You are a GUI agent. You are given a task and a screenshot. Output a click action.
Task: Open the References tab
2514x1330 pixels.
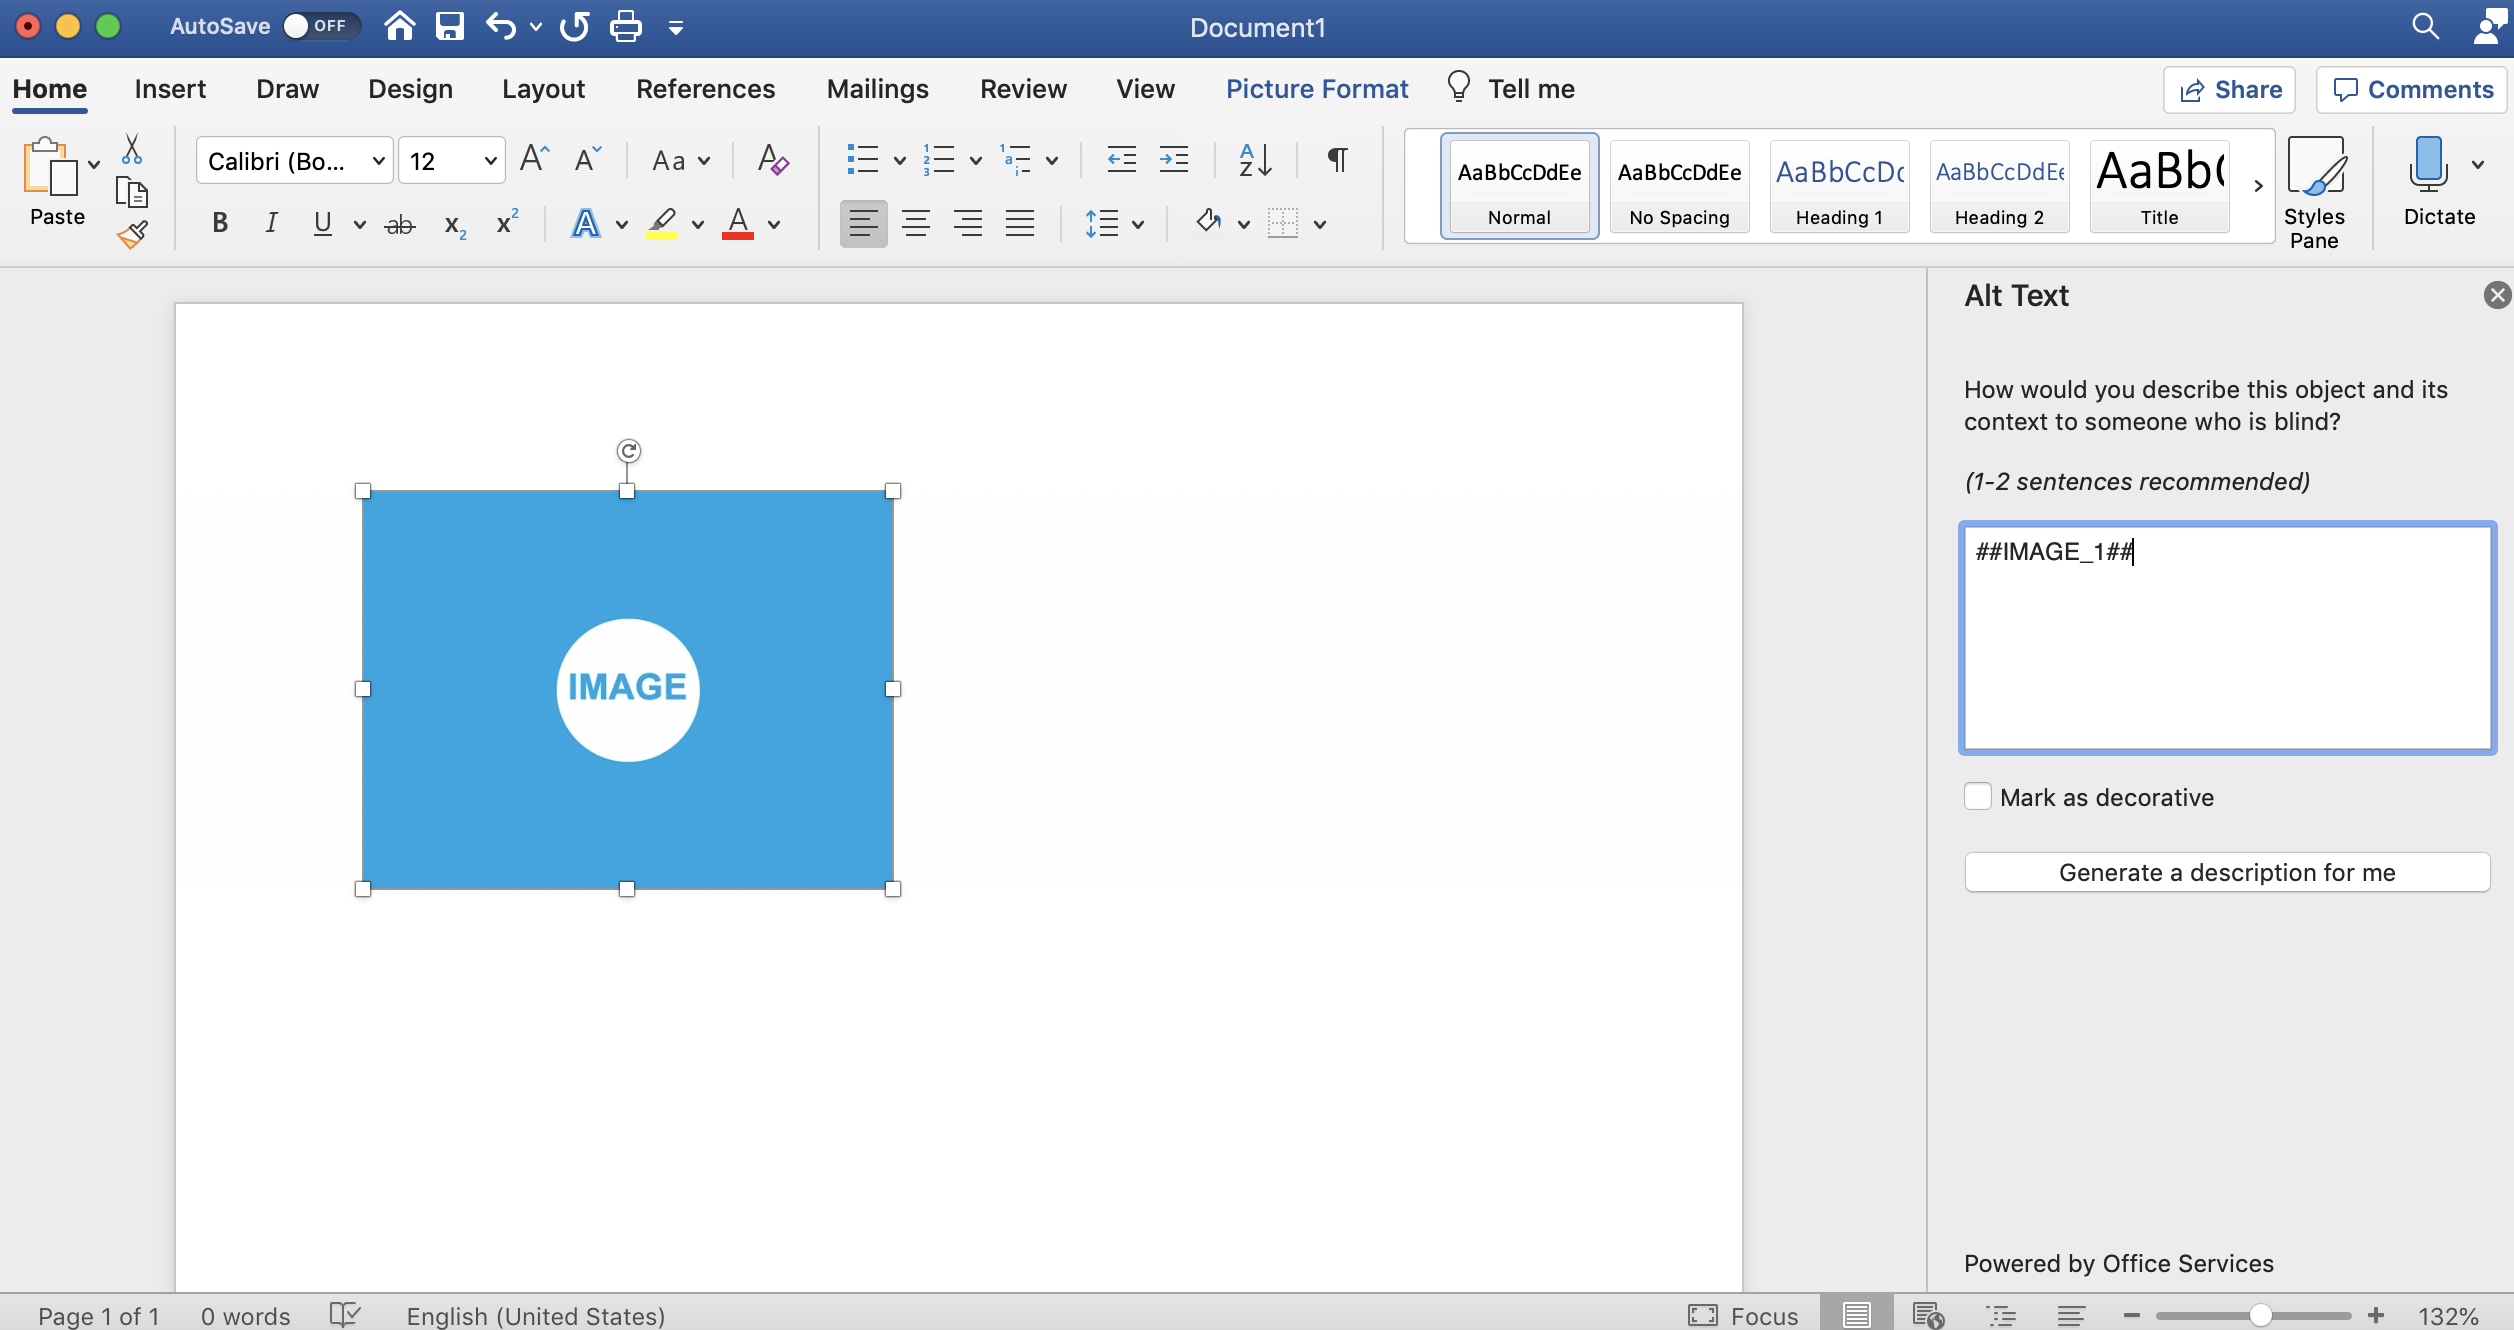pyautogui.click(x=706, y=88)
